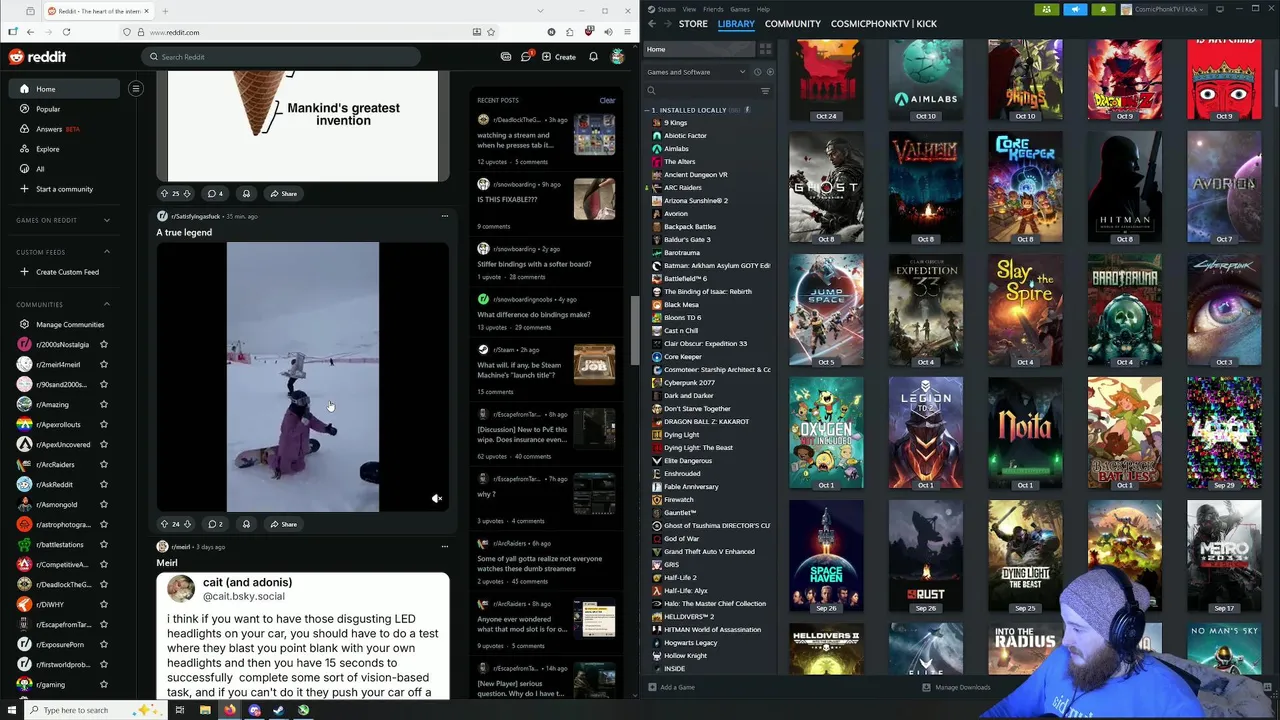Open Manage Downloads in Steam

pos(956,687)
